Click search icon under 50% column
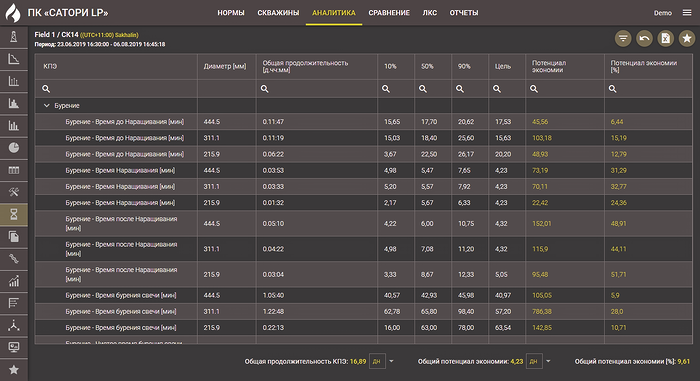The image size is (700, 381). tap(423, 89)
